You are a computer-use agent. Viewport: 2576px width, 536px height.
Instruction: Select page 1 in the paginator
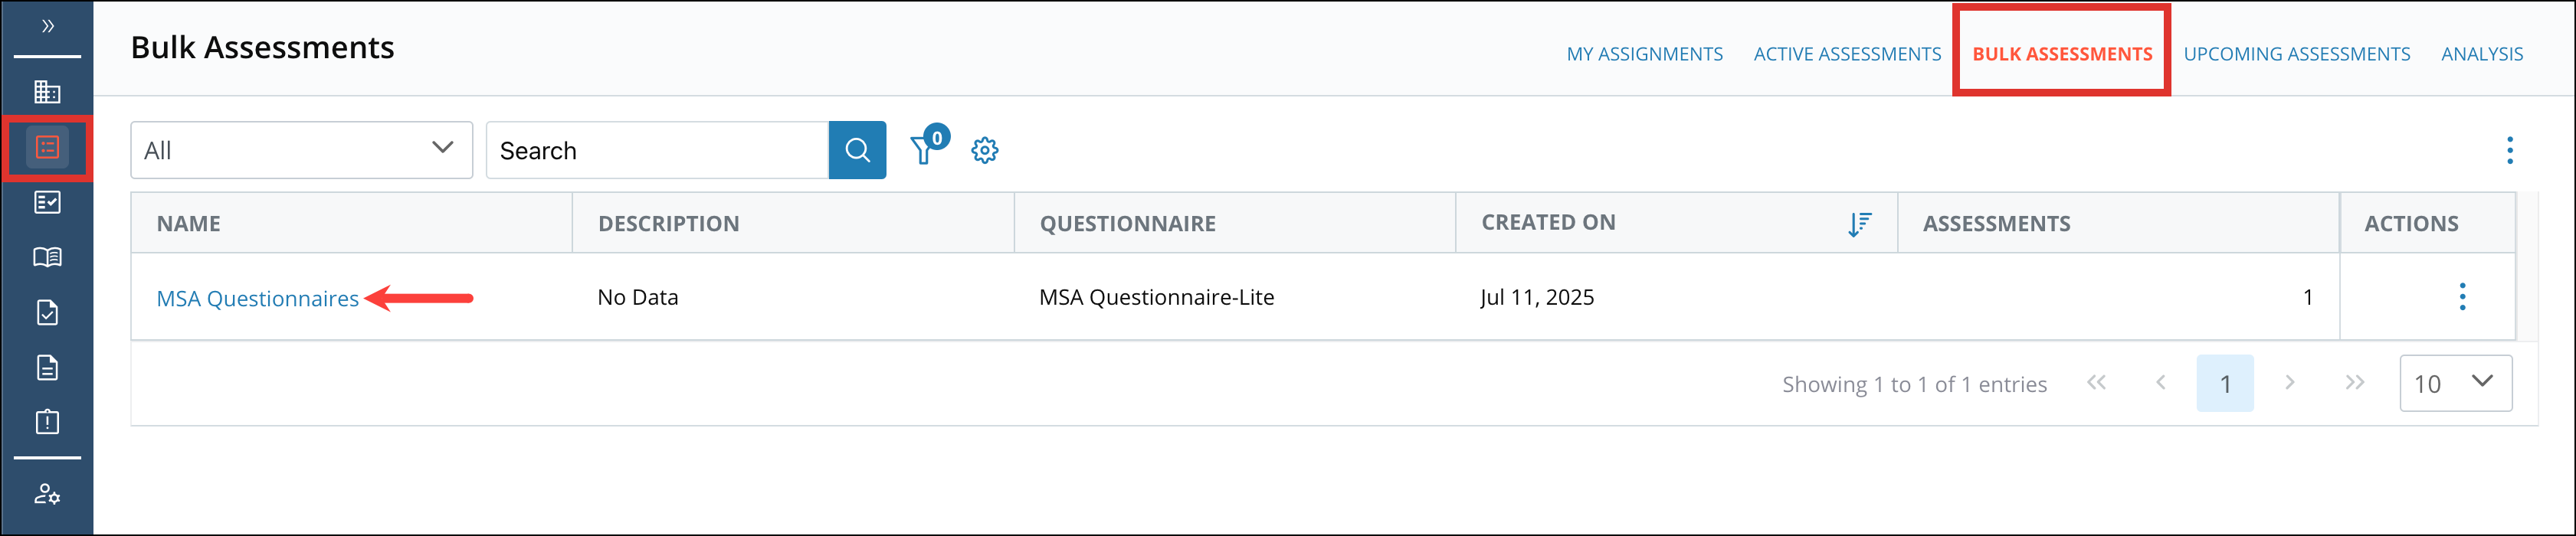[x=2225, y=383]
